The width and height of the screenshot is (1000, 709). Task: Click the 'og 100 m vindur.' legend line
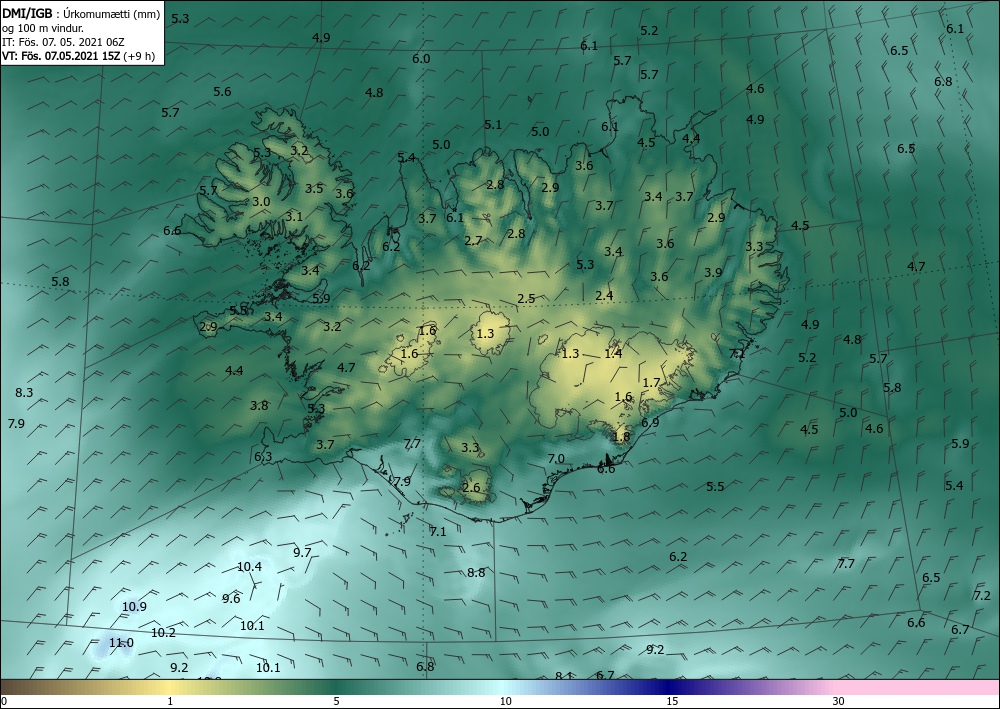point(42,29)
